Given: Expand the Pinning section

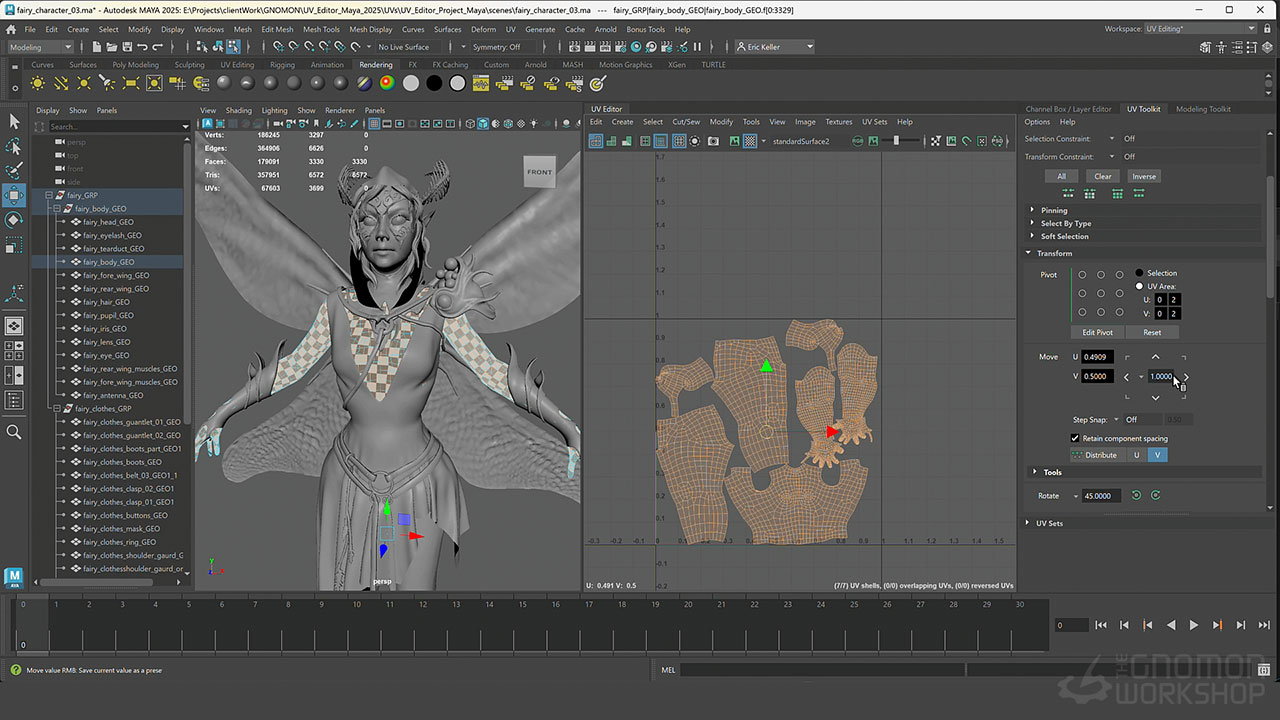Looking at the screenshot, I should [1053, 210].
